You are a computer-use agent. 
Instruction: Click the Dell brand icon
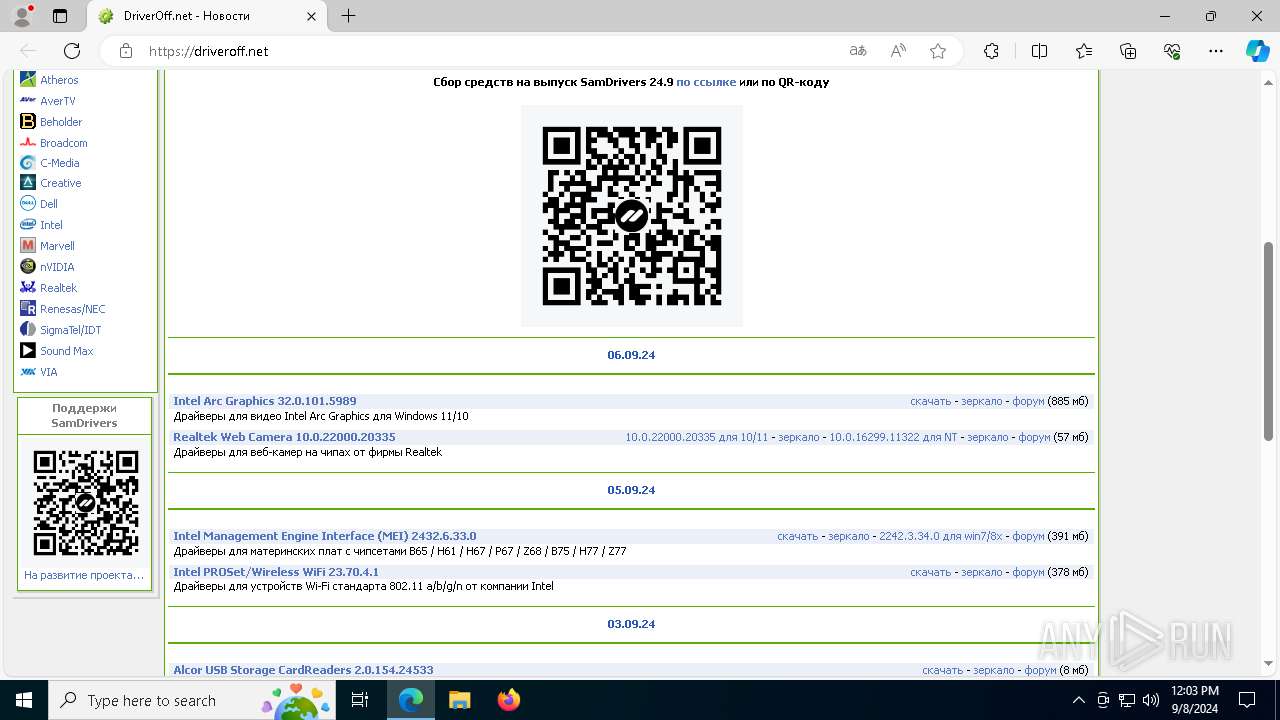pyautogui.click(x=28, y=204)
